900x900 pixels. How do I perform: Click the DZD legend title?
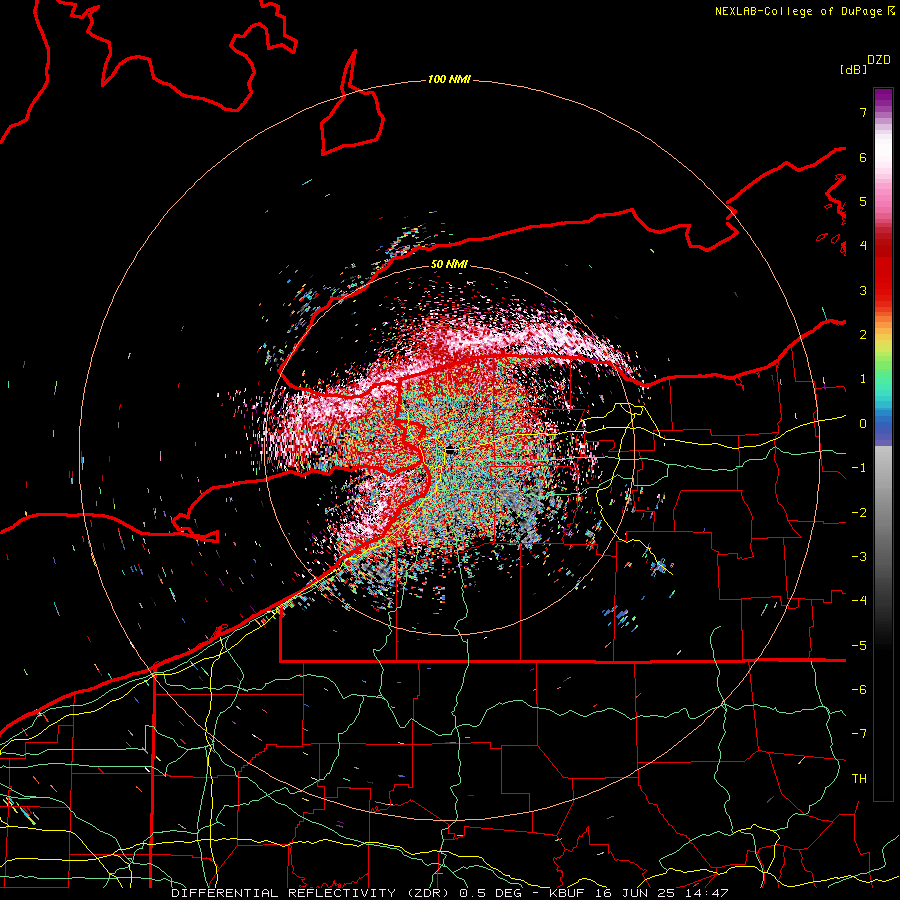pyautogui.click(x=879, y=60)
